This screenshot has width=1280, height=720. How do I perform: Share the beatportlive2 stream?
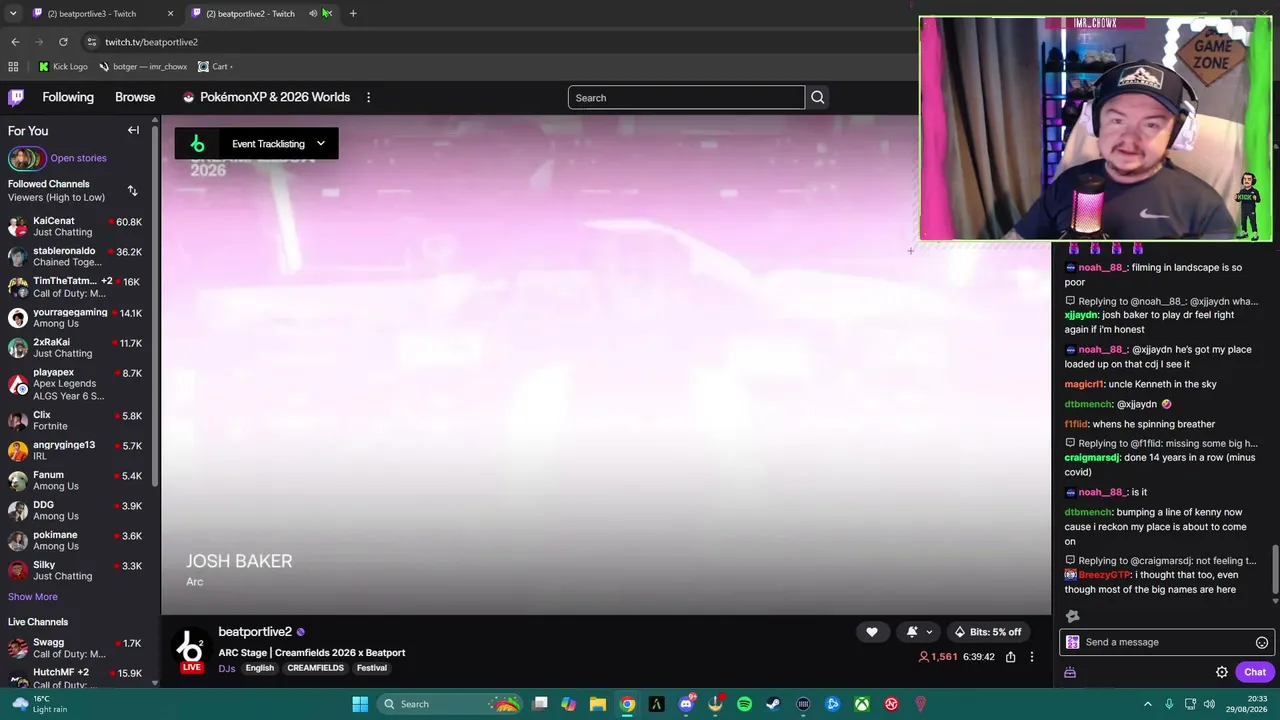pyautogui.click(x=1010, y=657)
